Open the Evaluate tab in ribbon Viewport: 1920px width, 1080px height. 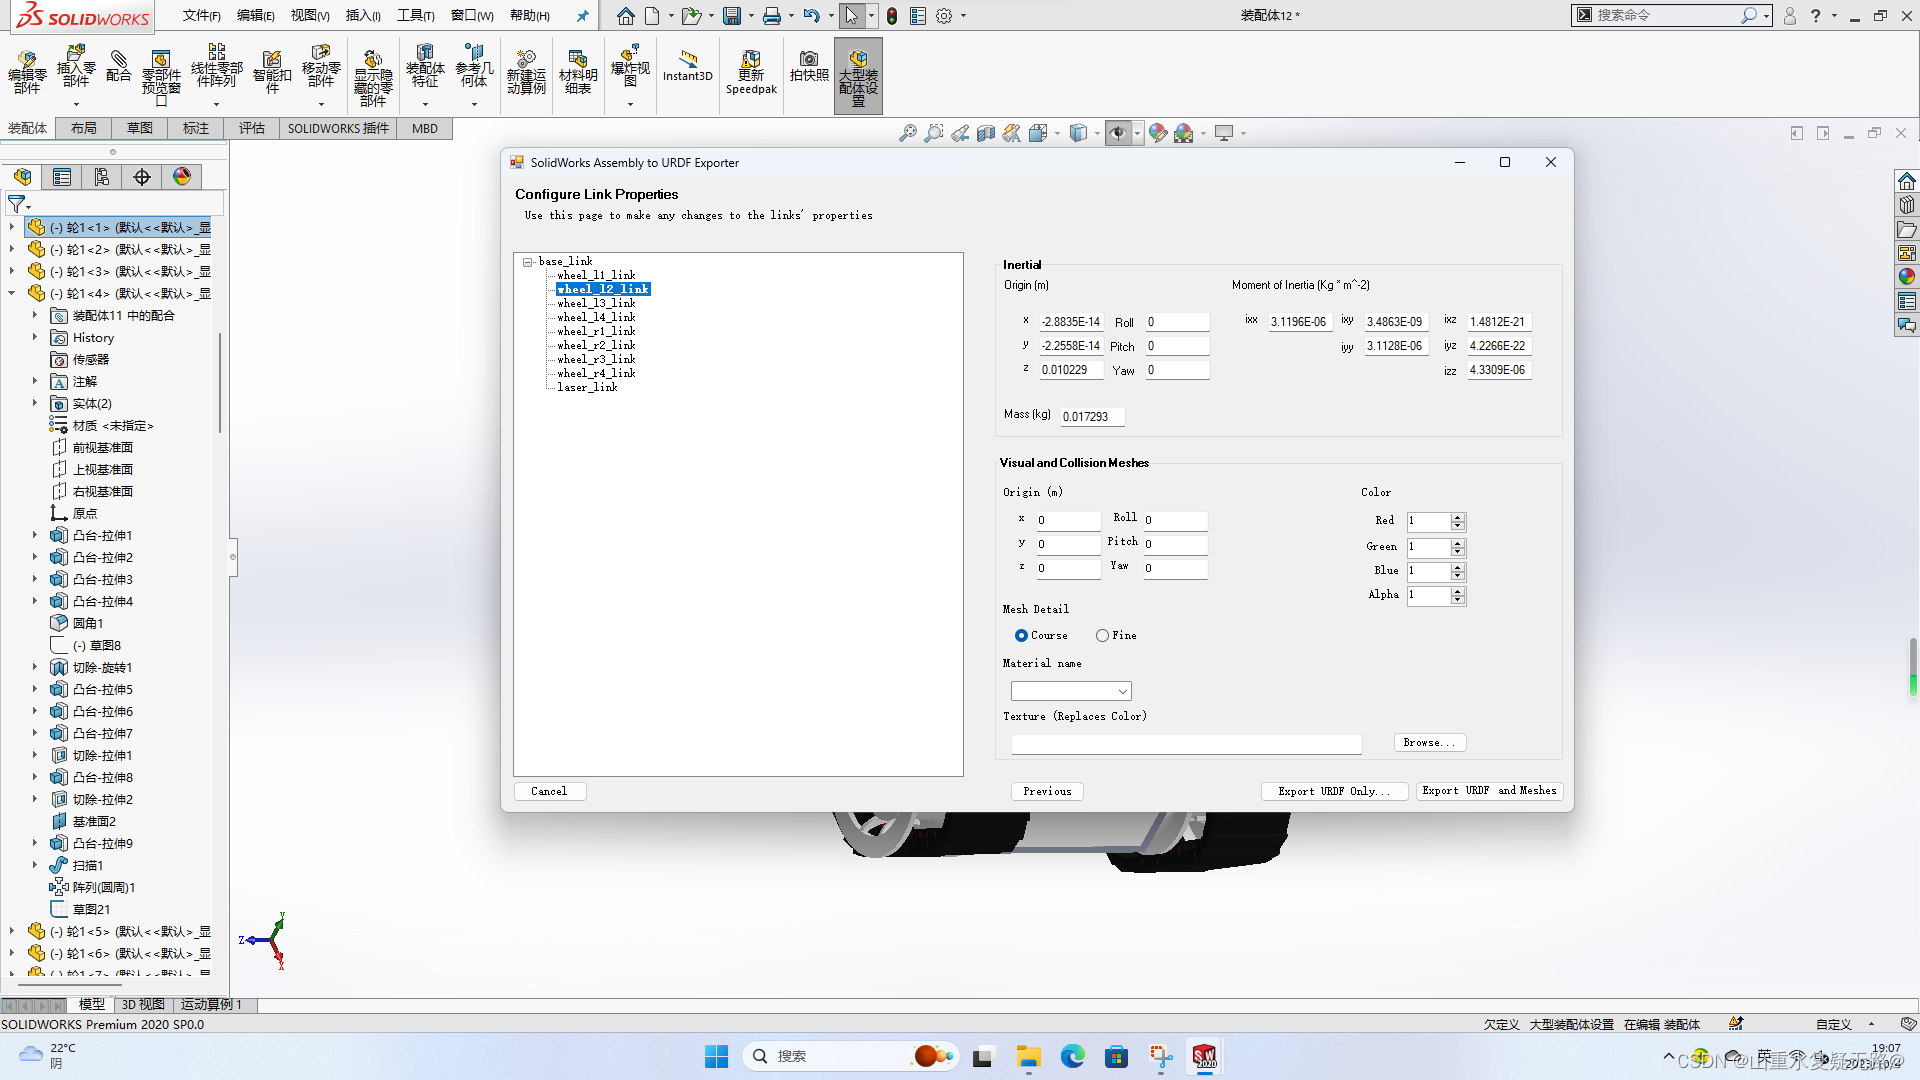coord(252,127)
